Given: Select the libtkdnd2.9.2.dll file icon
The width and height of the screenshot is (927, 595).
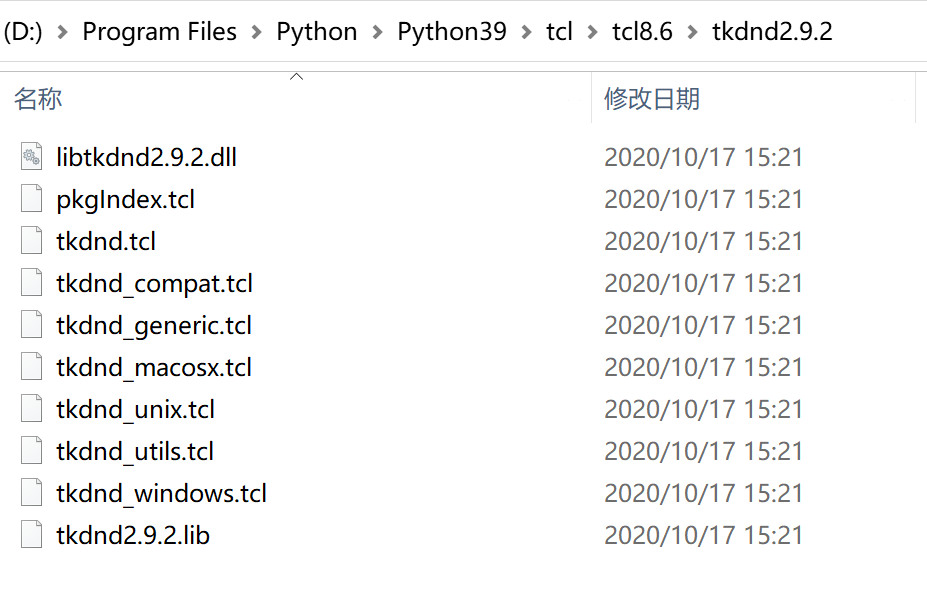Looking at the screenshot, I should point(30,156).
